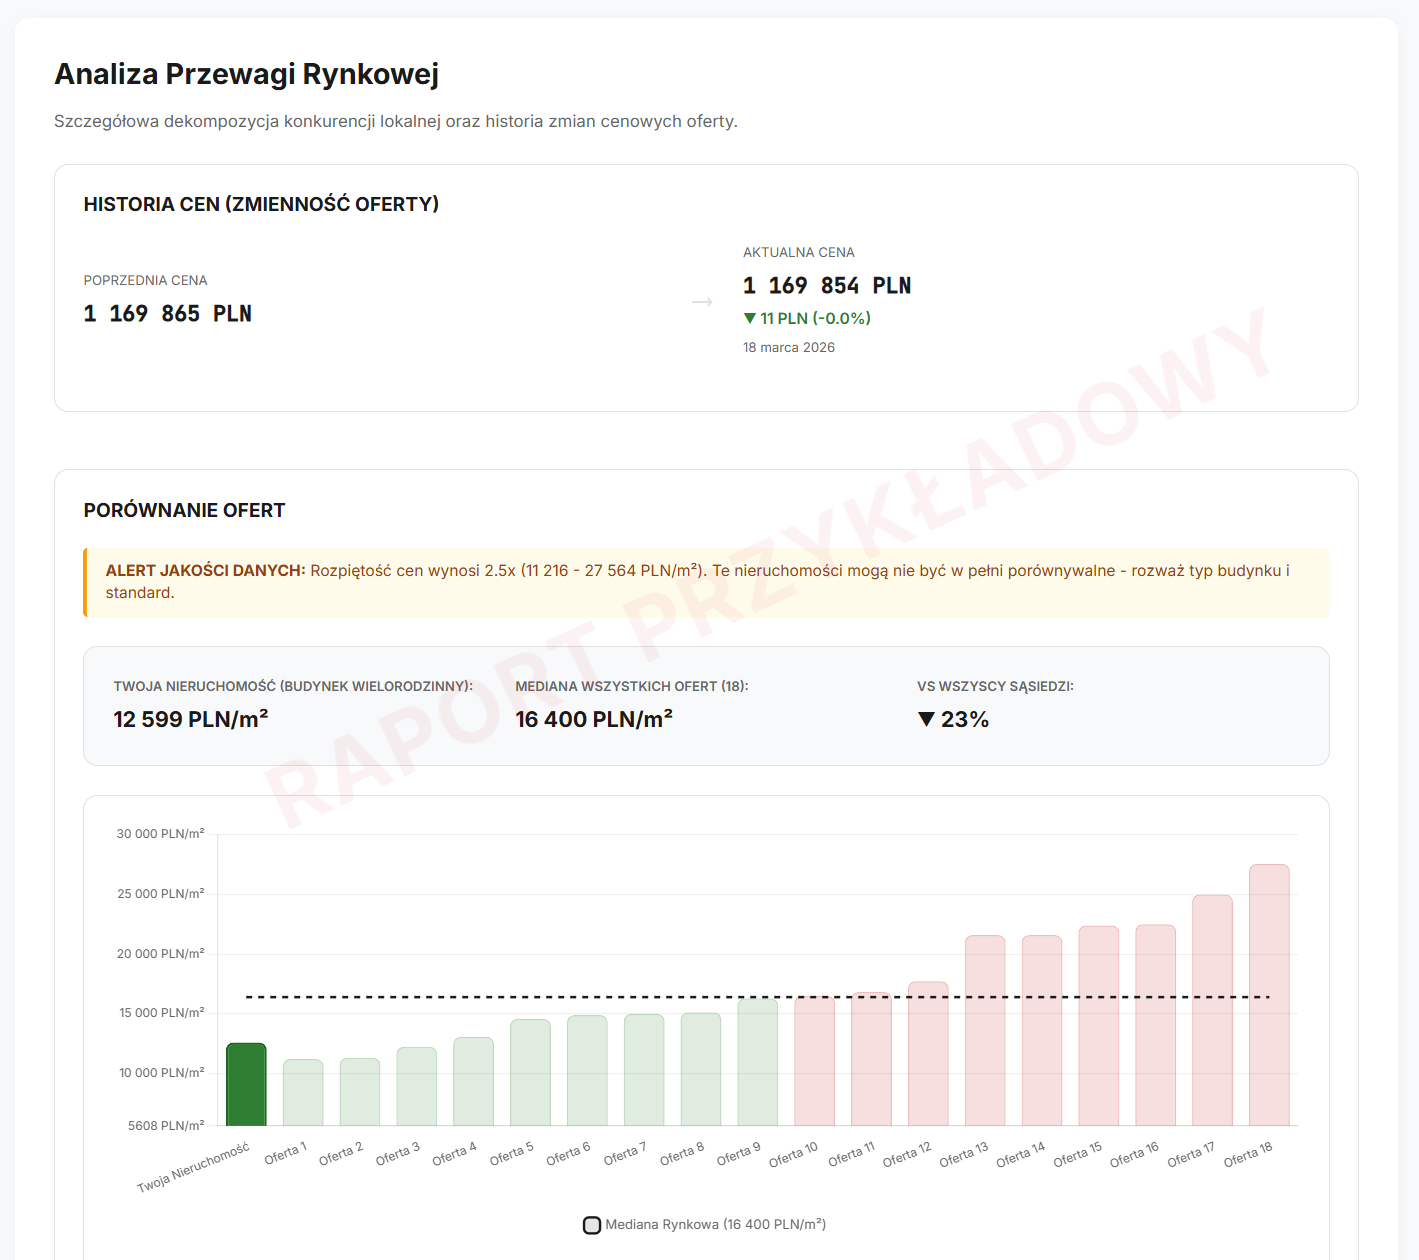Viewport: 1419px width, 1260px height.
Task: Click the Oferta 10 pink bar
Action: pyautogui.click(x=814, y=1061)
